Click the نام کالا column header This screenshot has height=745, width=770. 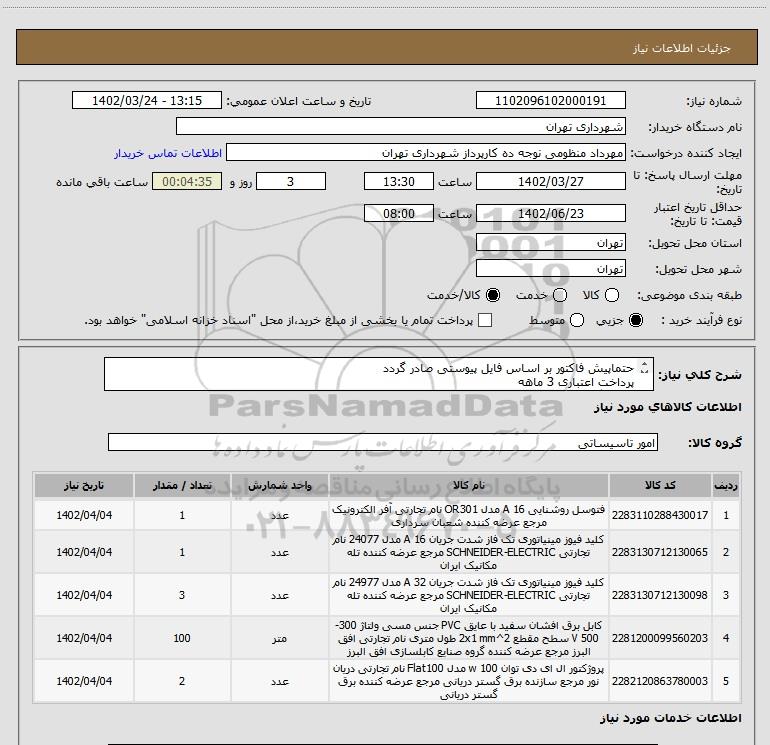469,485
